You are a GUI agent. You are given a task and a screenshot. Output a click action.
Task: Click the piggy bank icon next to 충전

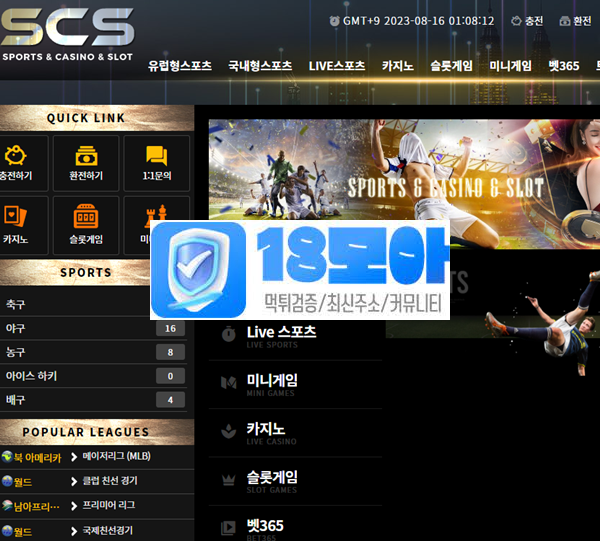pyautogui.click(x=516, y=21)
